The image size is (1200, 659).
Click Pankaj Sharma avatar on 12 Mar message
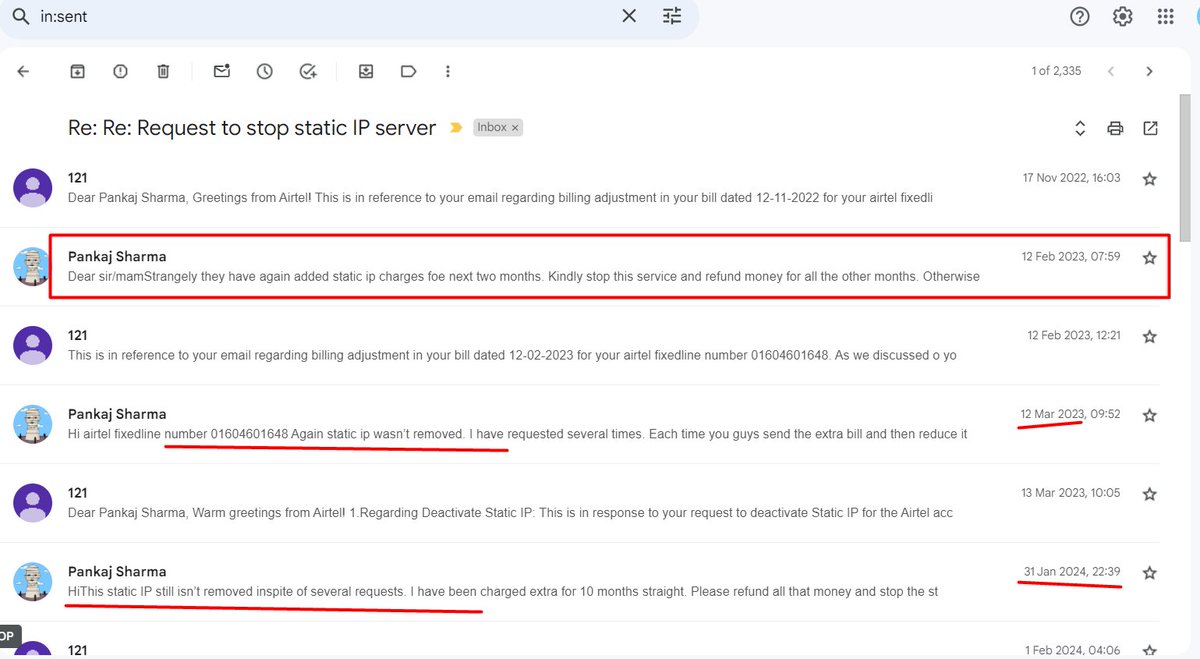[x=33, y=424]
